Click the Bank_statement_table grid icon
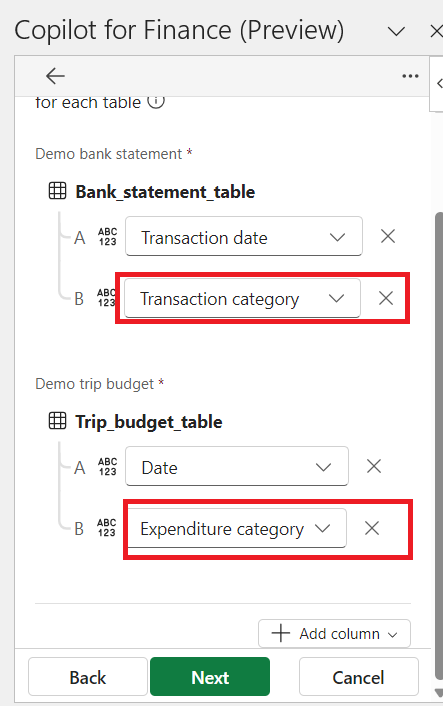 [57, 190]
